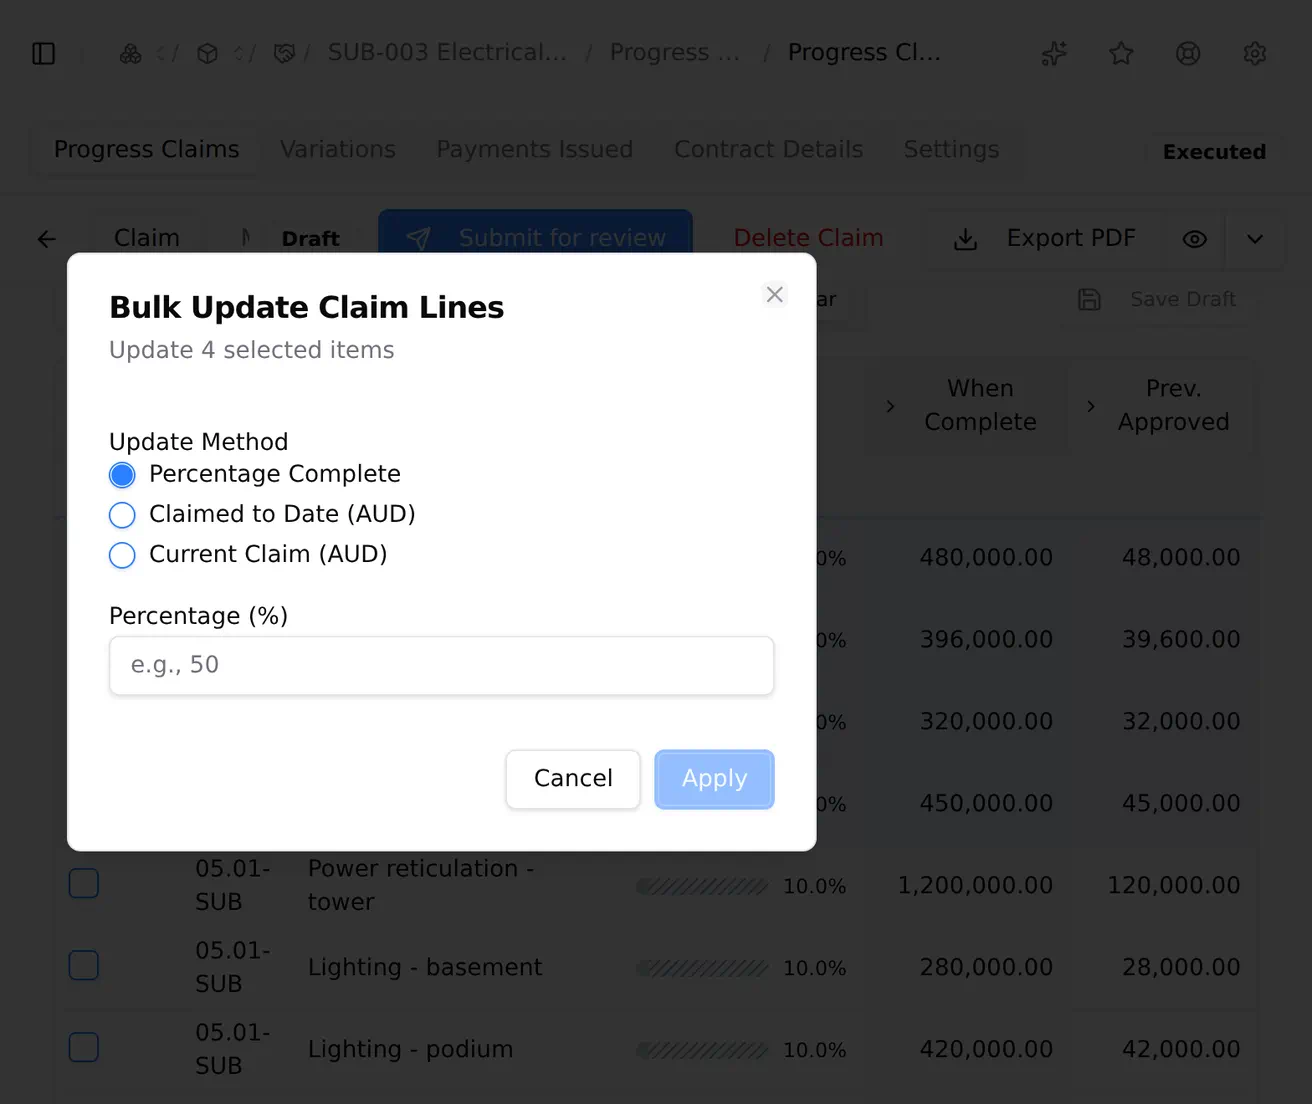
Task: Click progress bar for Power reticulation - tower
Action: [x=702, y=887]
